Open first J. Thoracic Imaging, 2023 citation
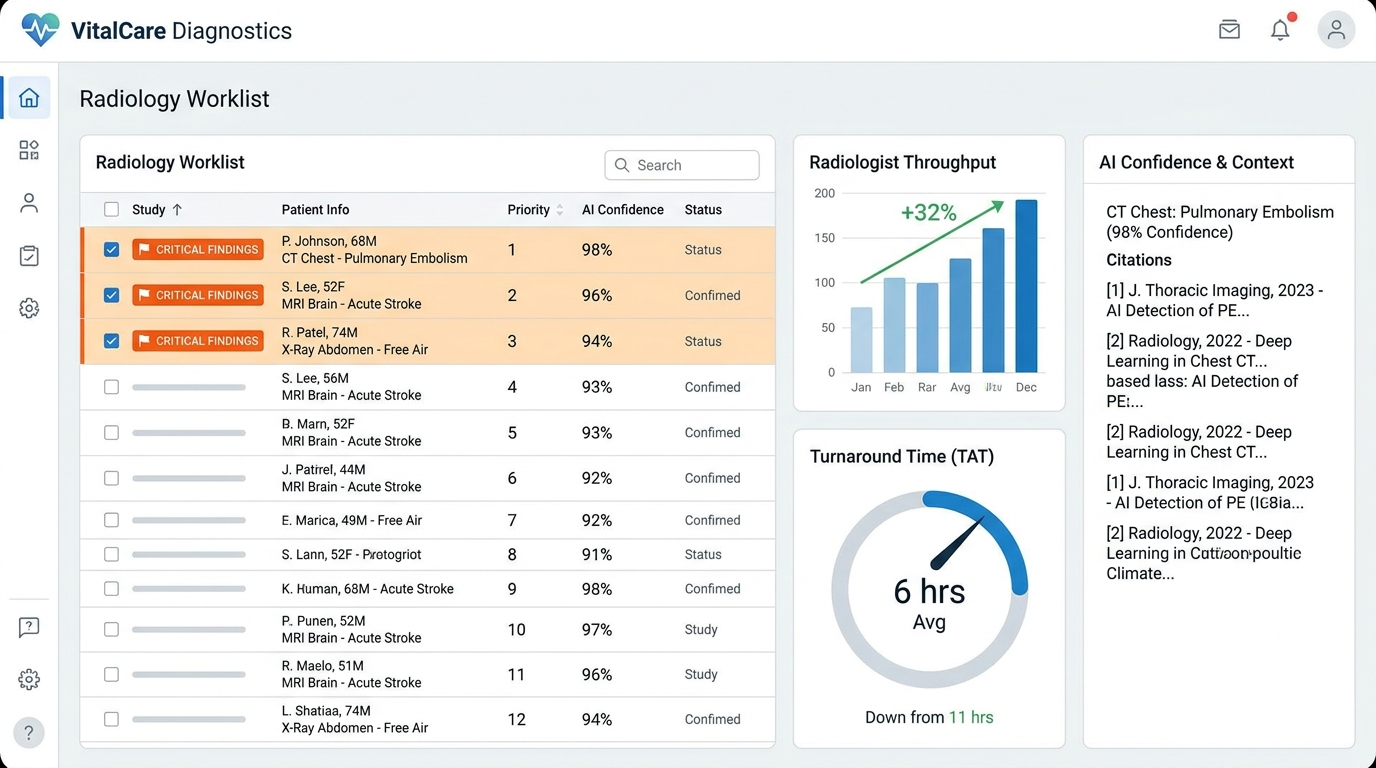The width and height of the screenshot is (1376, 768). [x=1214, y=300]
